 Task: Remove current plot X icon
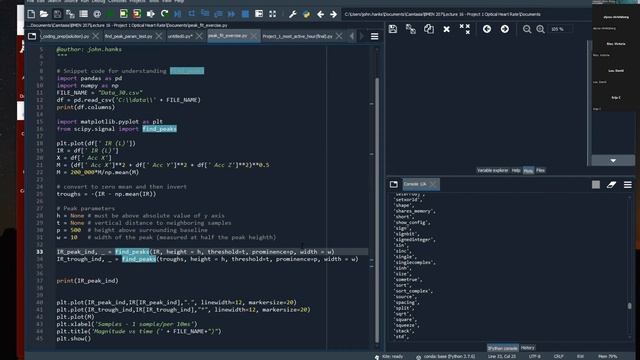[447, 29]
